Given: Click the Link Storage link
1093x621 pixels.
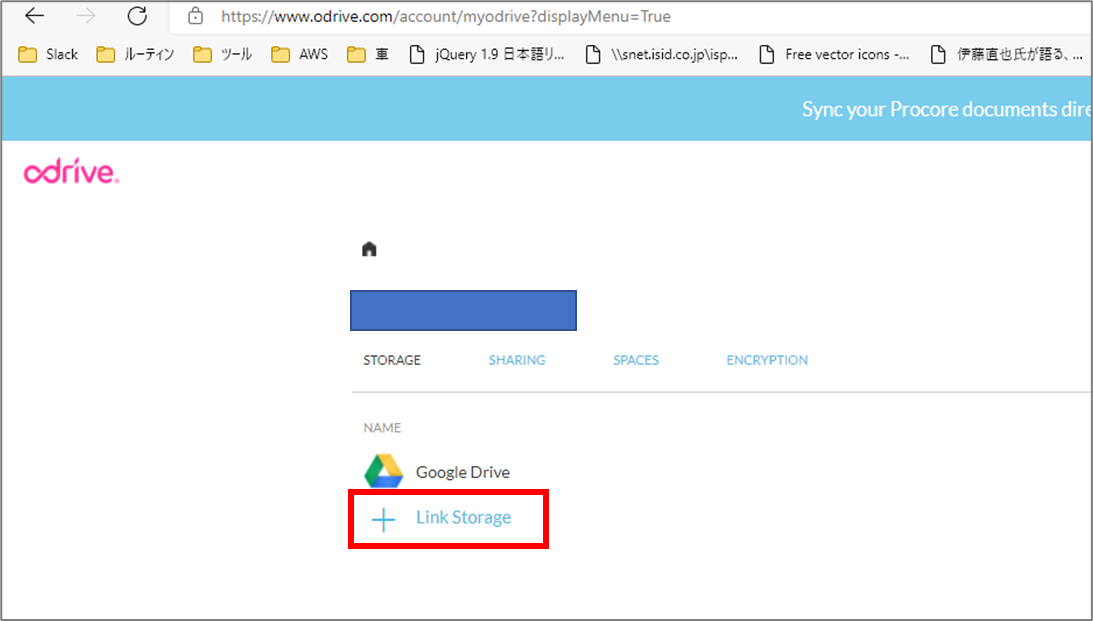Looking at the screenshot, I should pos(464,517).
